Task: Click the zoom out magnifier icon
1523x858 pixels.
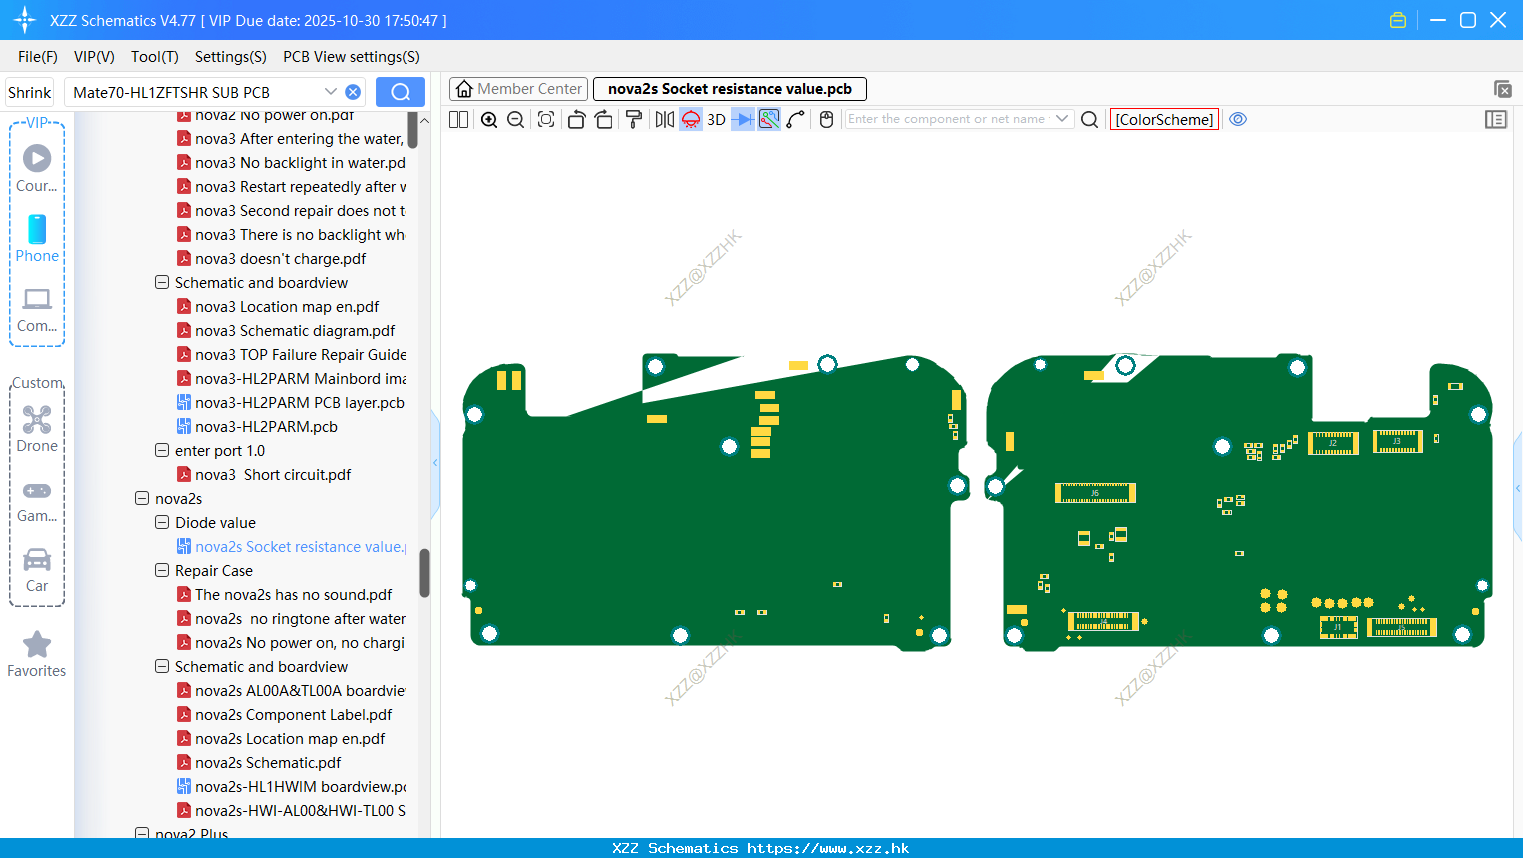Action: tap(516, 120)
